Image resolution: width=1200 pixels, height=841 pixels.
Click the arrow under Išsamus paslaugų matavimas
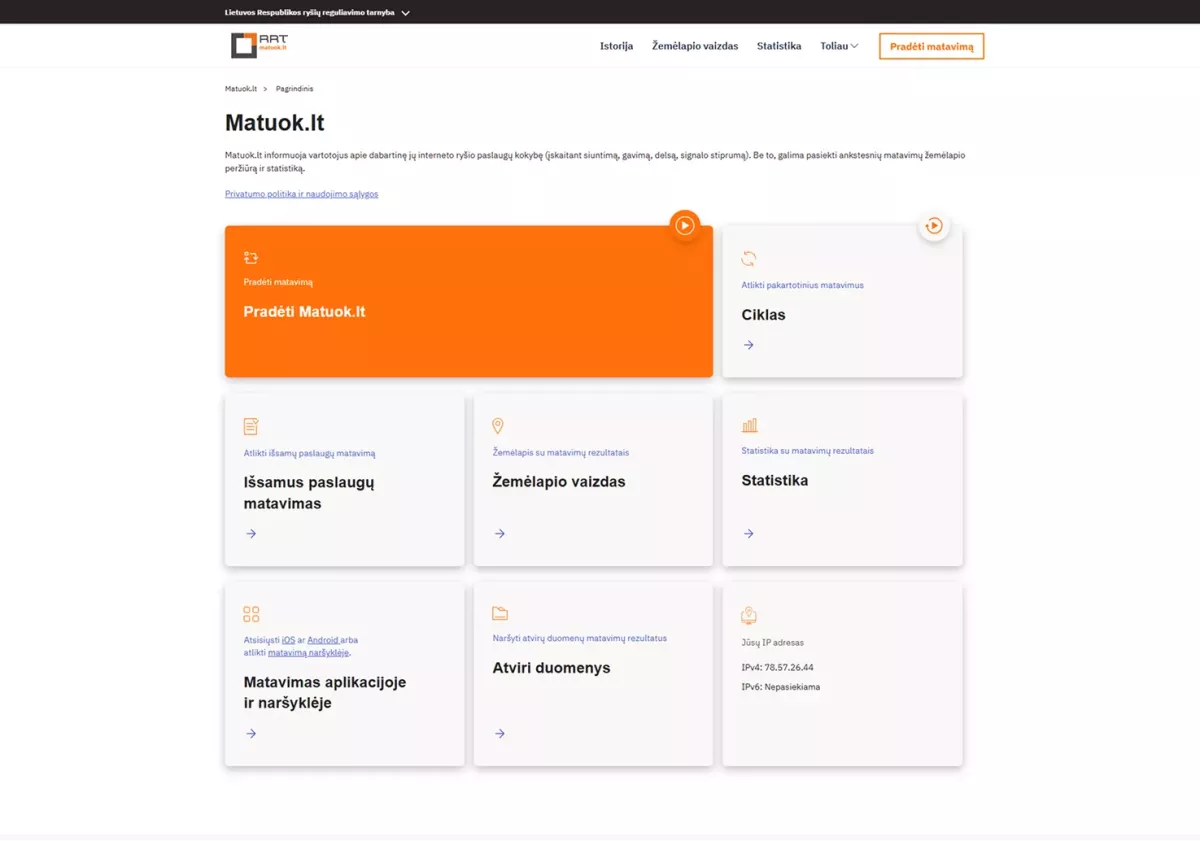(251, 534)
